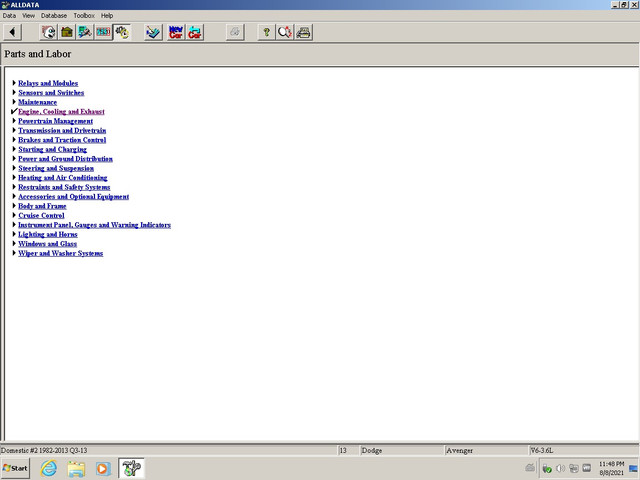Expand the Power and Ground Distribution arrow
Screen dimensions: 640x480
click(14, 158)
